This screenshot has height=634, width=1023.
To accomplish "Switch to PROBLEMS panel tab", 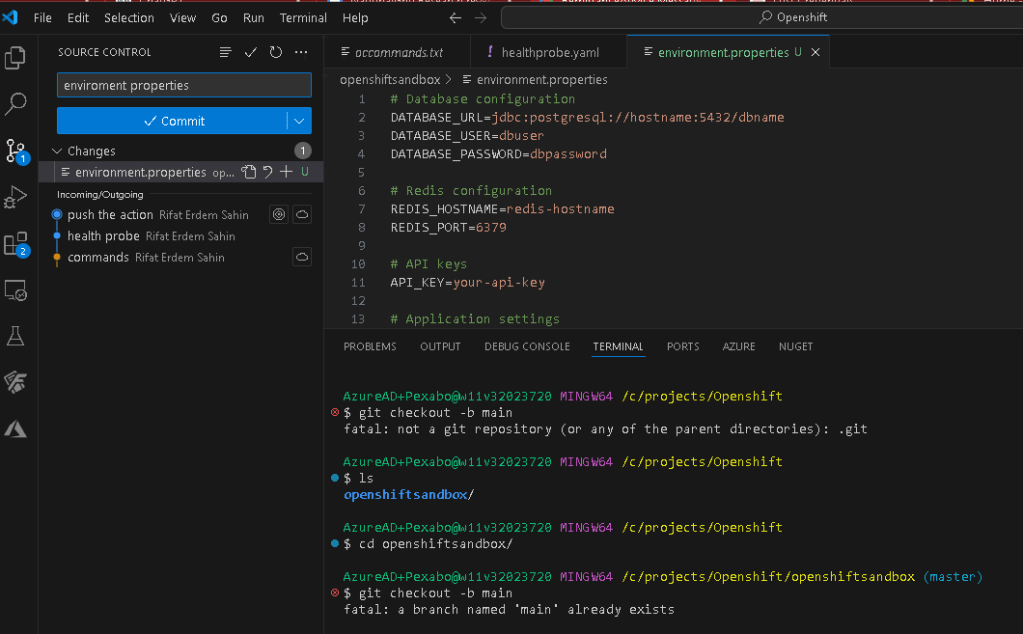I will [x=370, y=346].
